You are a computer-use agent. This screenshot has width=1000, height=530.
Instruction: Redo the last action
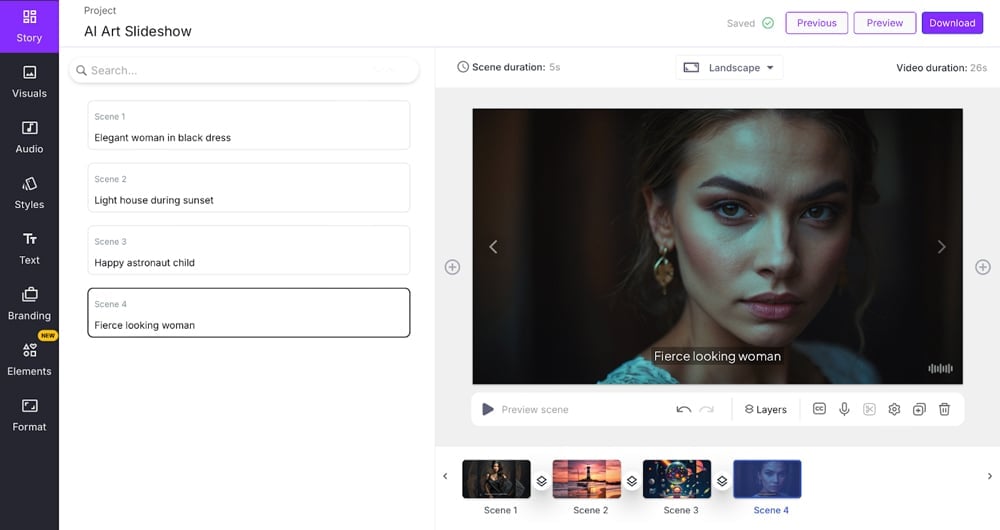(707, 409)
